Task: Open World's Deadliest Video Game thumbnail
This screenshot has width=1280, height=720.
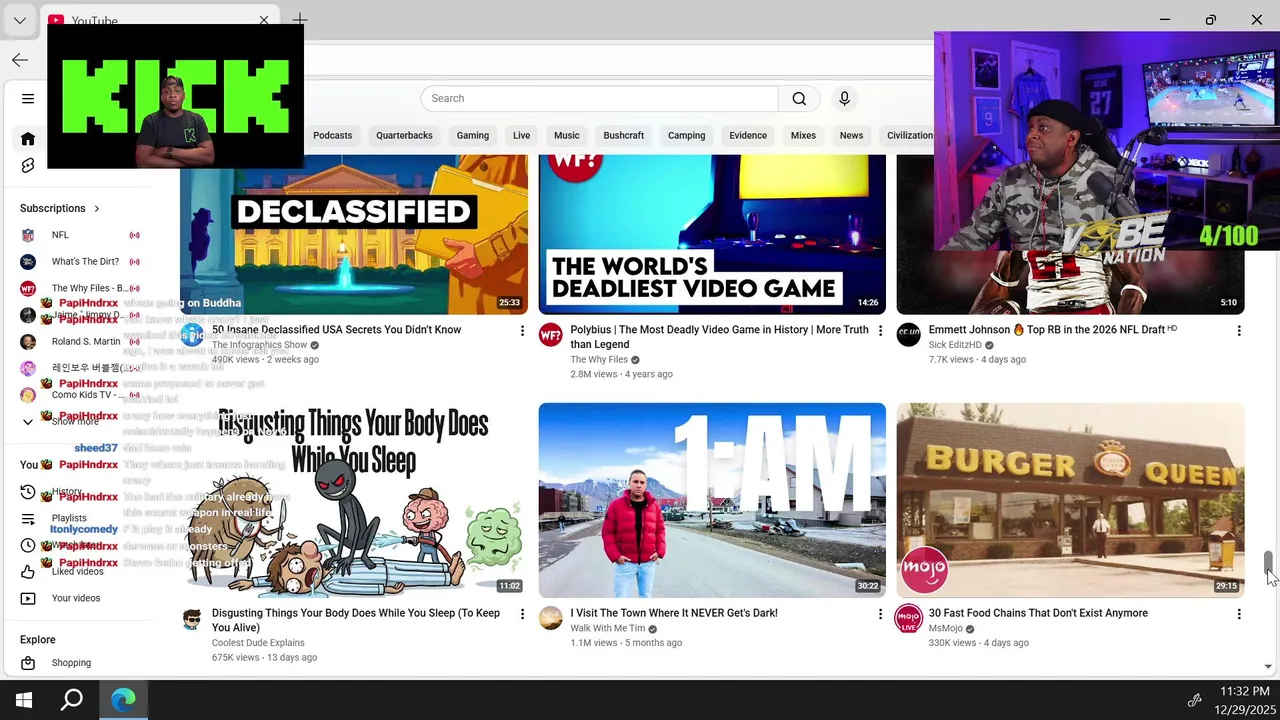Action: point(712,234)
